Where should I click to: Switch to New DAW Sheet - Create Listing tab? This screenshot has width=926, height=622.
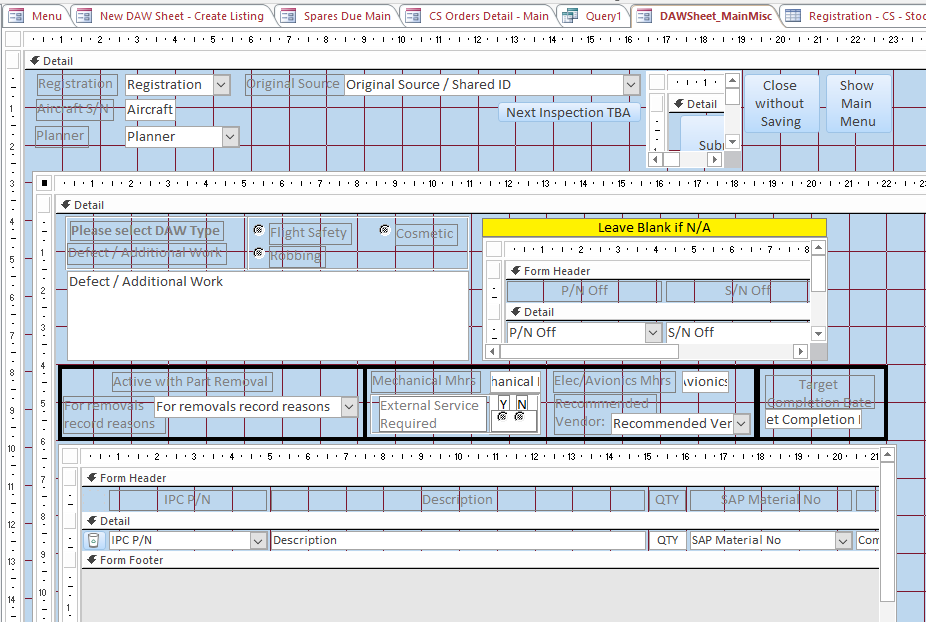click(172, 16)
